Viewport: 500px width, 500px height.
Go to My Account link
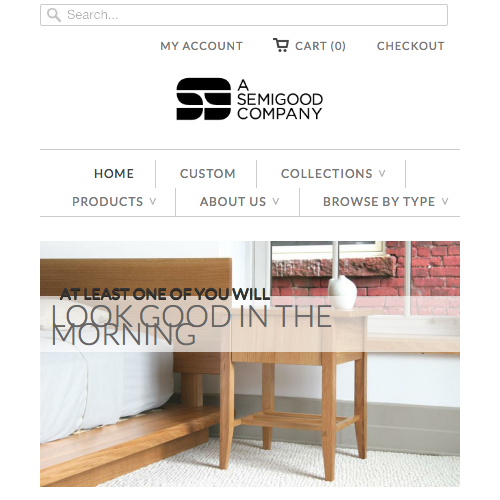[201, 46]
